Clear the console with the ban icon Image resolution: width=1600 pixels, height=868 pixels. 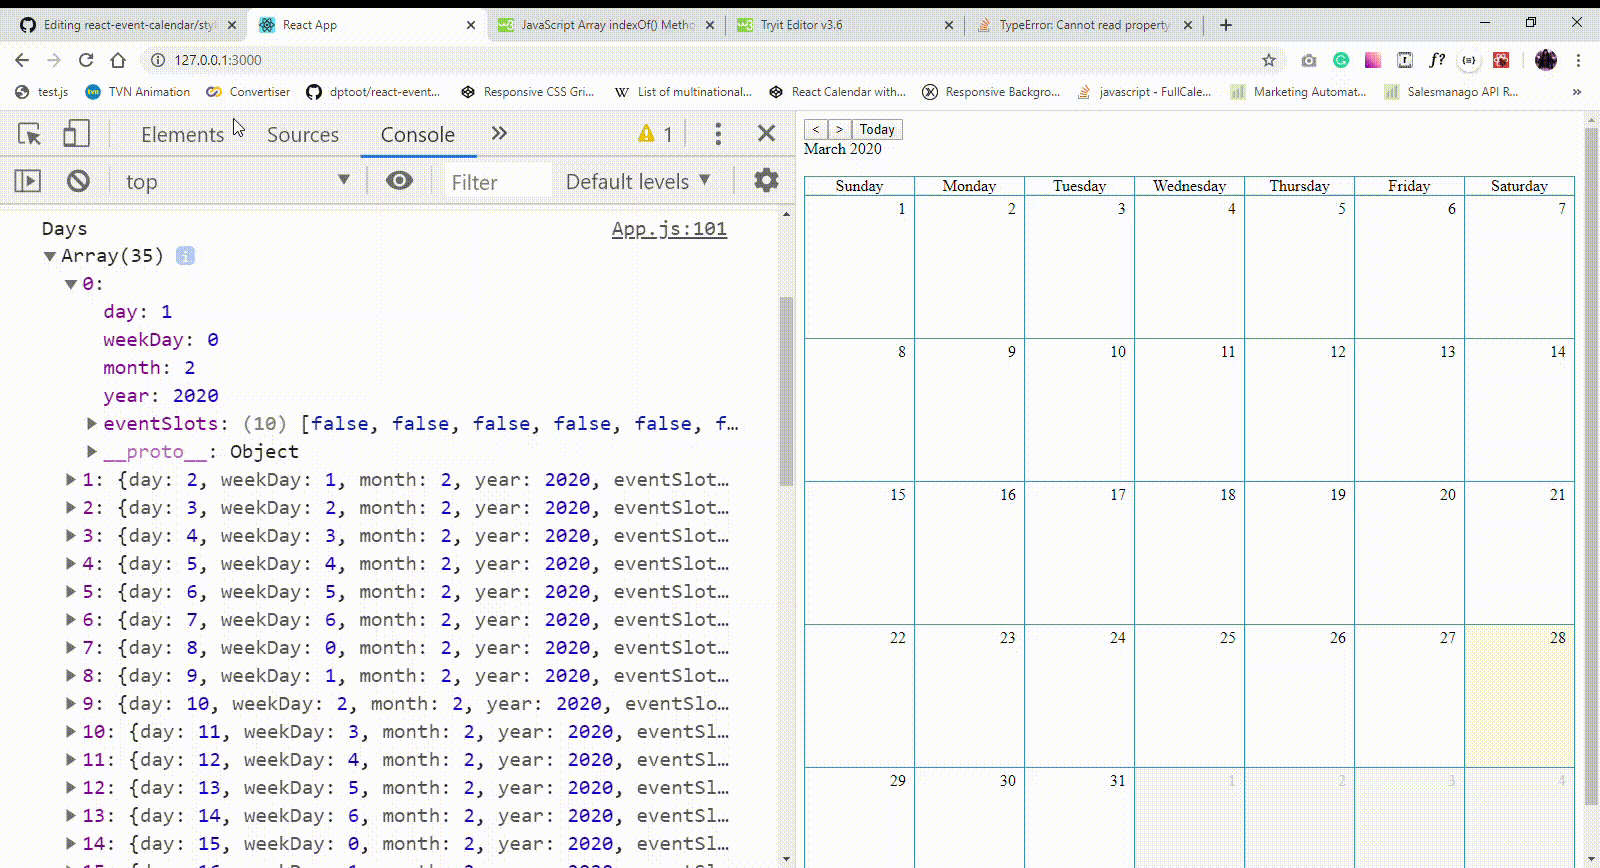click(x=78, y=181)
